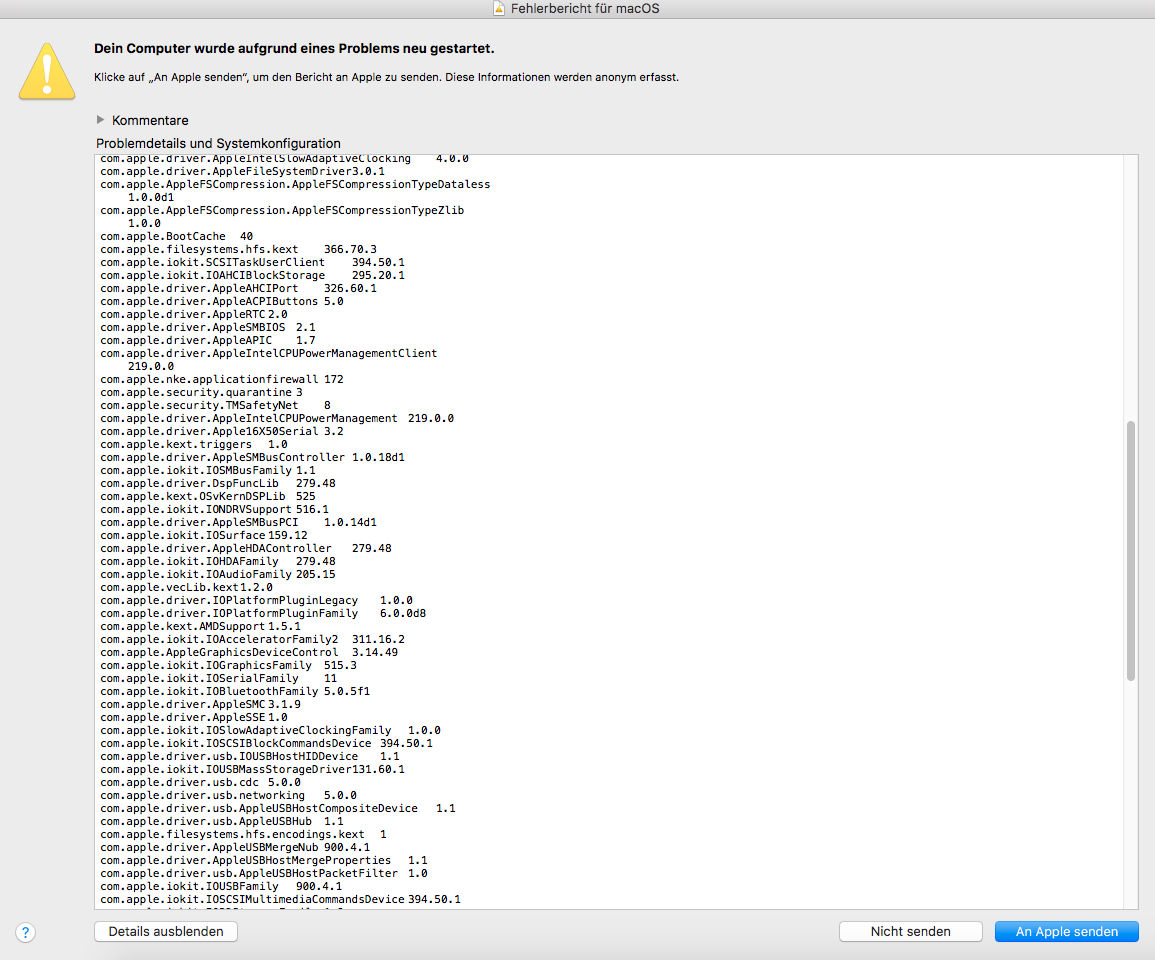Click the com.apple.driver.AppleRTC 2.0 line
1155x960 pixels.
click(194, 315)
